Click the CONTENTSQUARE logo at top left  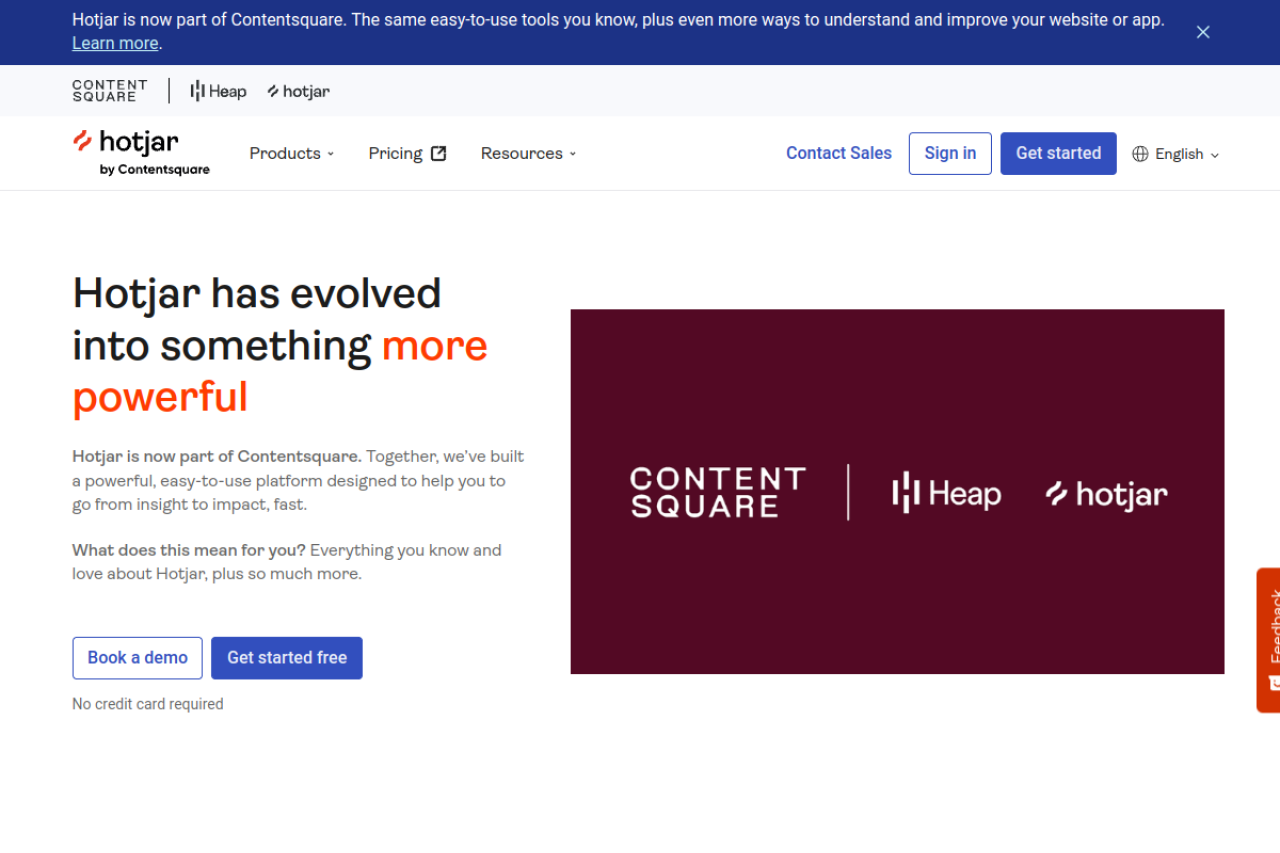[109, 90]
